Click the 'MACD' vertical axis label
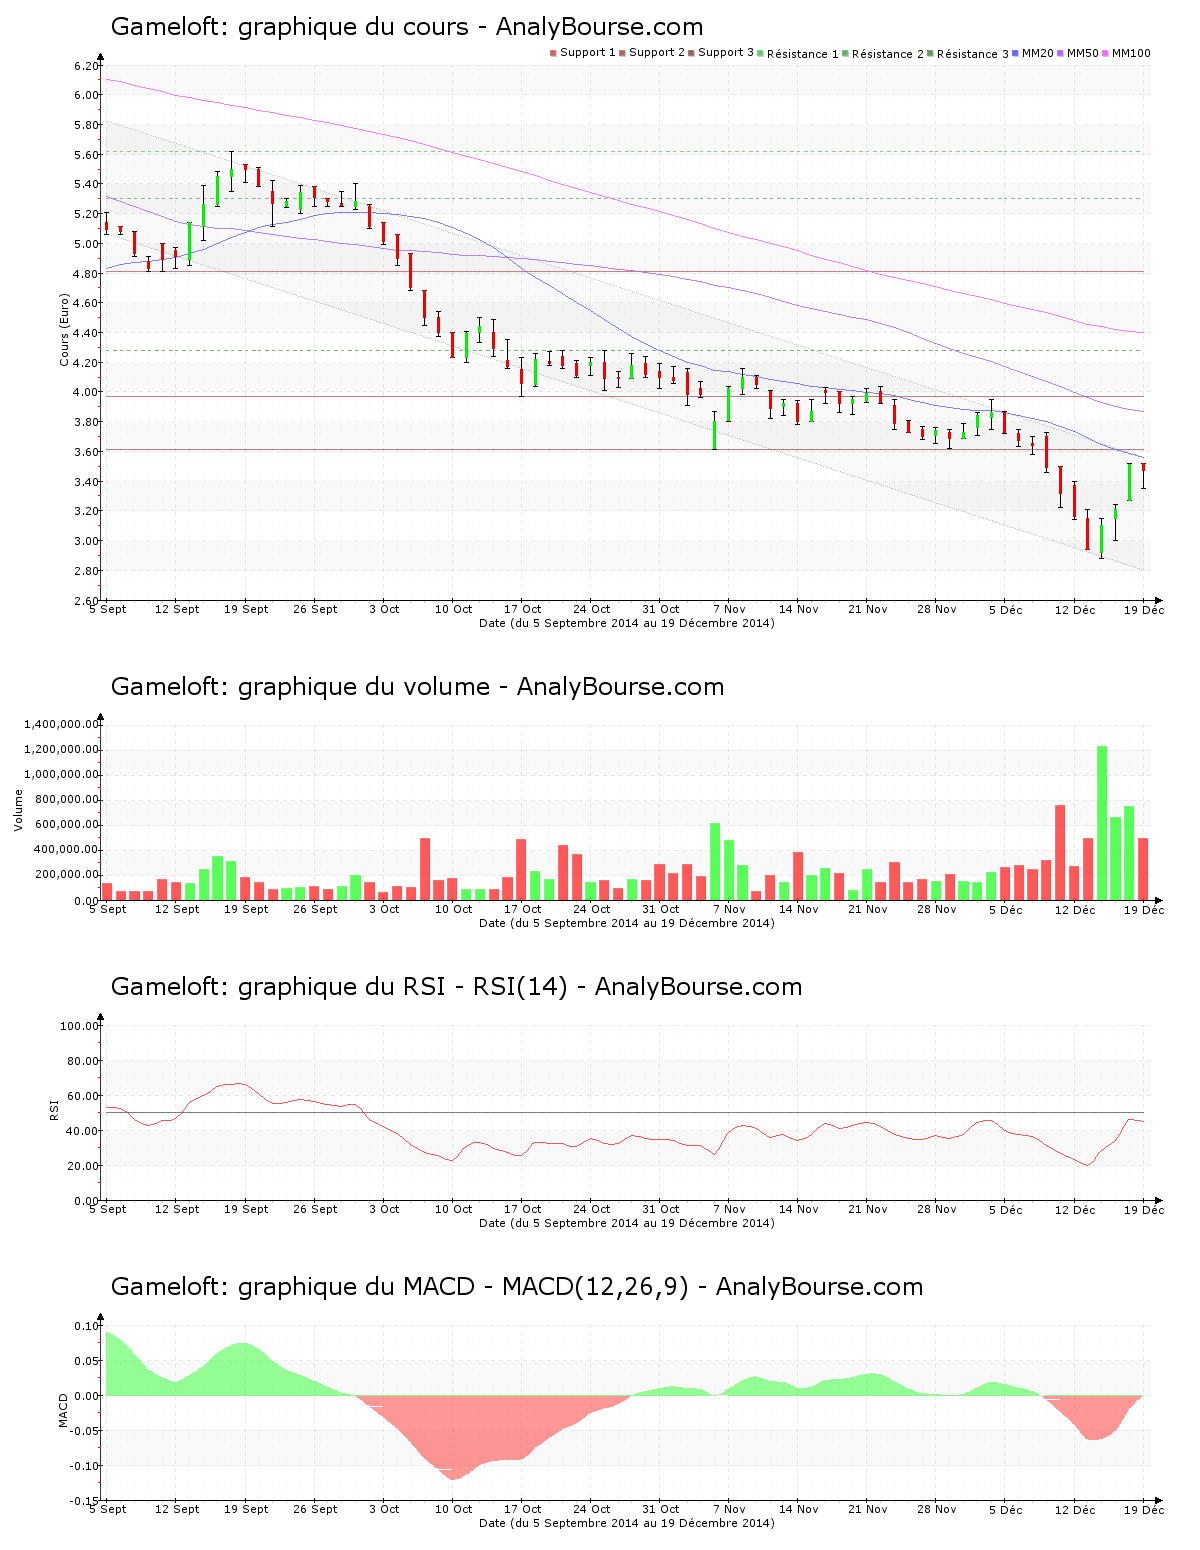The image size is (1200, 1550). click(x=64, y=1410)
